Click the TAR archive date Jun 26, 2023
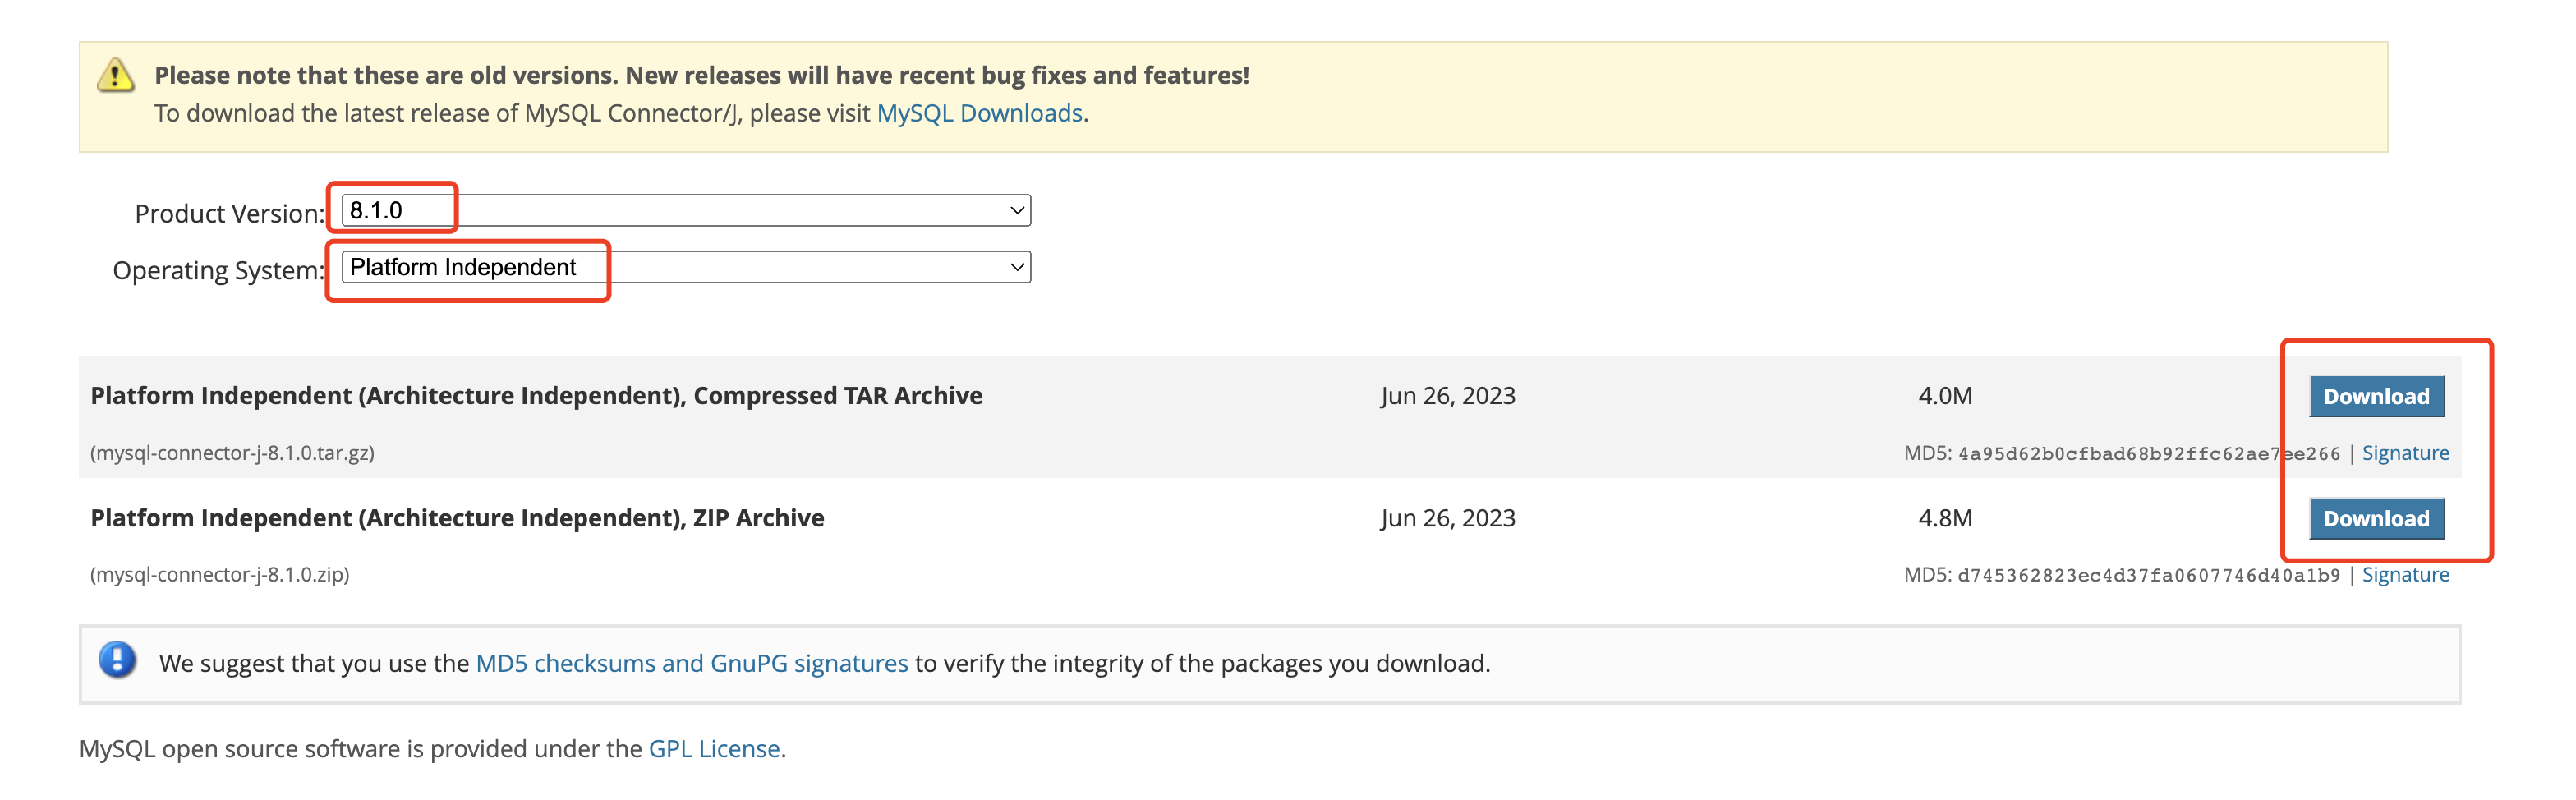Viewport: 2576px width, 800px height. 1448,396
